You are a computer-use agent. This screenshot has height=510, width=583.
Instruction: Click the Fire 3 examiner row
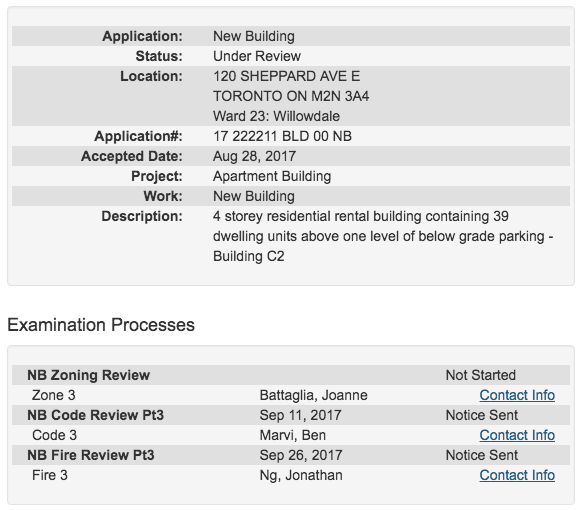[x=291, y=475]
